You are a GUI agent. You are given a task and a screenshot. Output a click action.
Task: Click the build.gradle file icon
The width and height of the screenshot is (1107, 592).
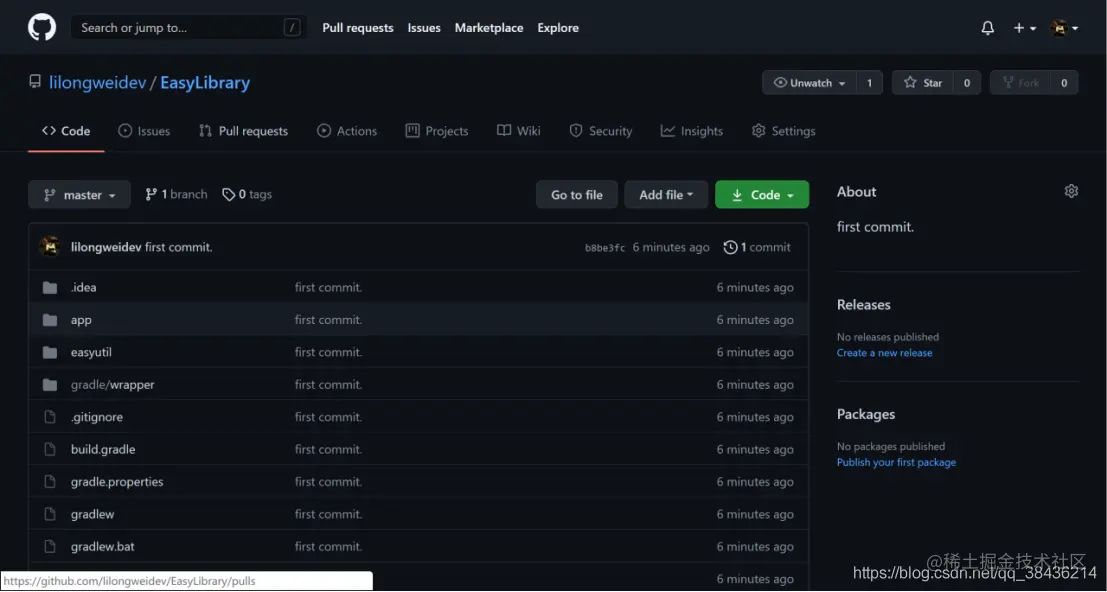click(49, 449)
